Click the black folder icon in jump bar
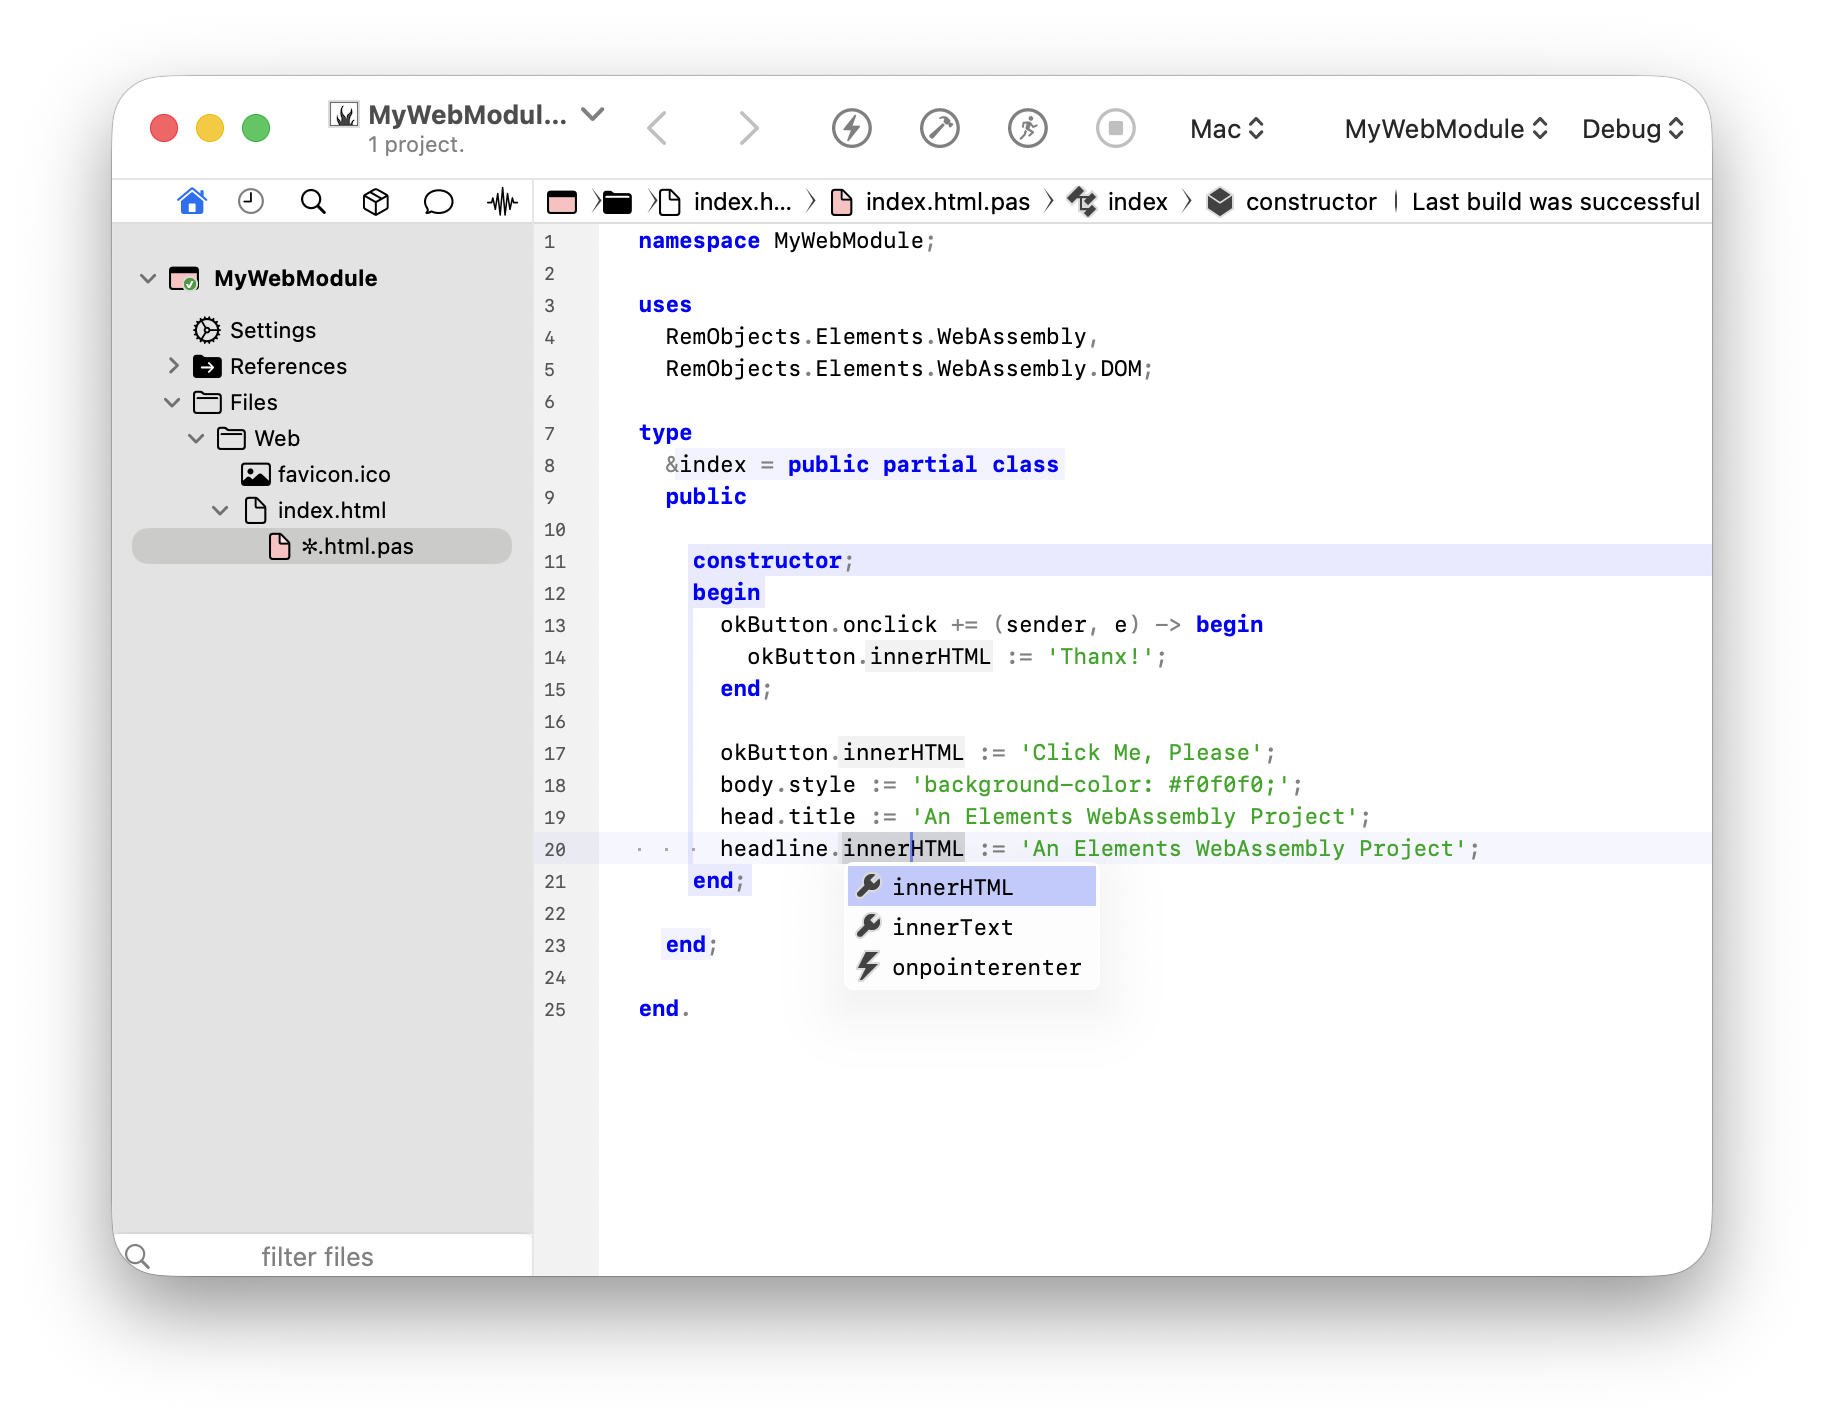This screenshot has width=1824, height=1424. 617,202
